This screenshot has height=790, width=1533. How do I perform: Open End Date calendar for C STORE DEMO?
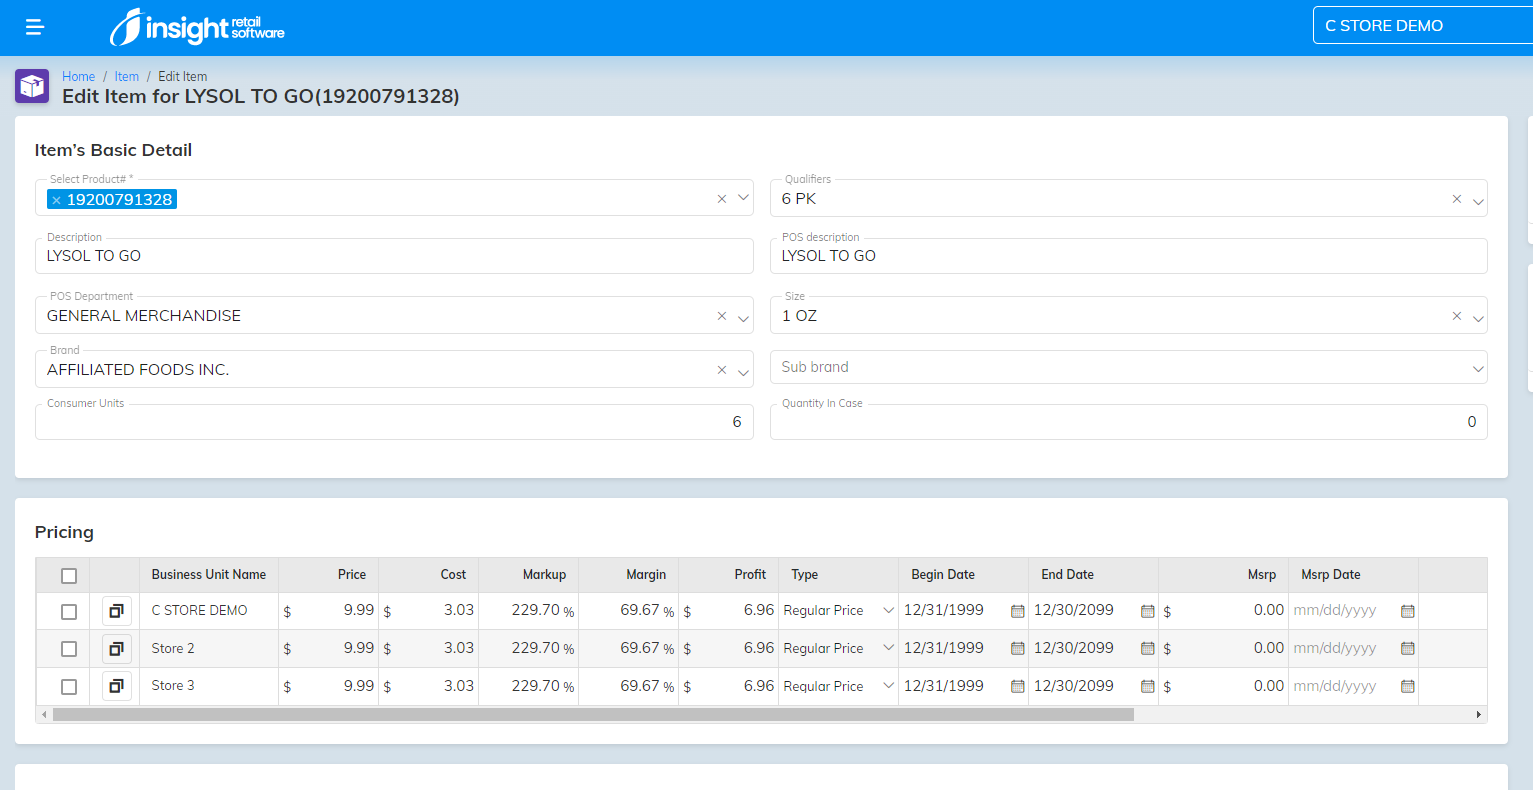[1147, 611]
